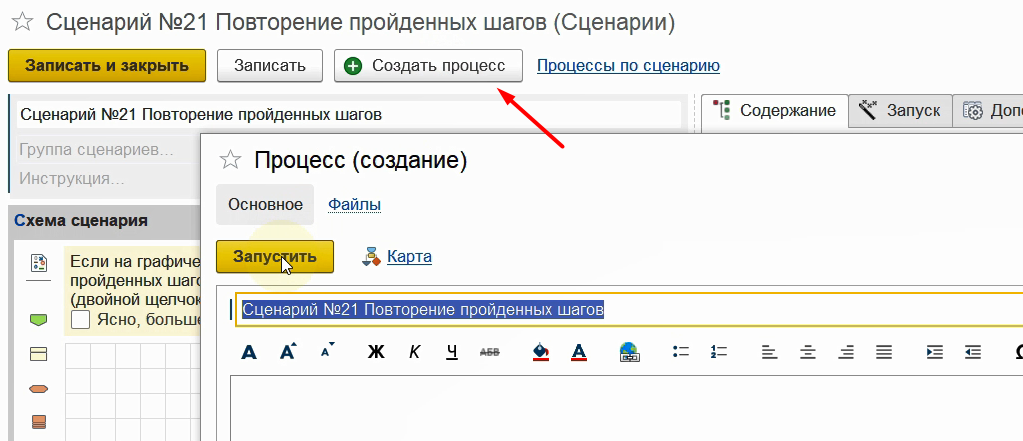Add scenario to favorites with the star icon
1023x441 pixels.
coord(22,23)
